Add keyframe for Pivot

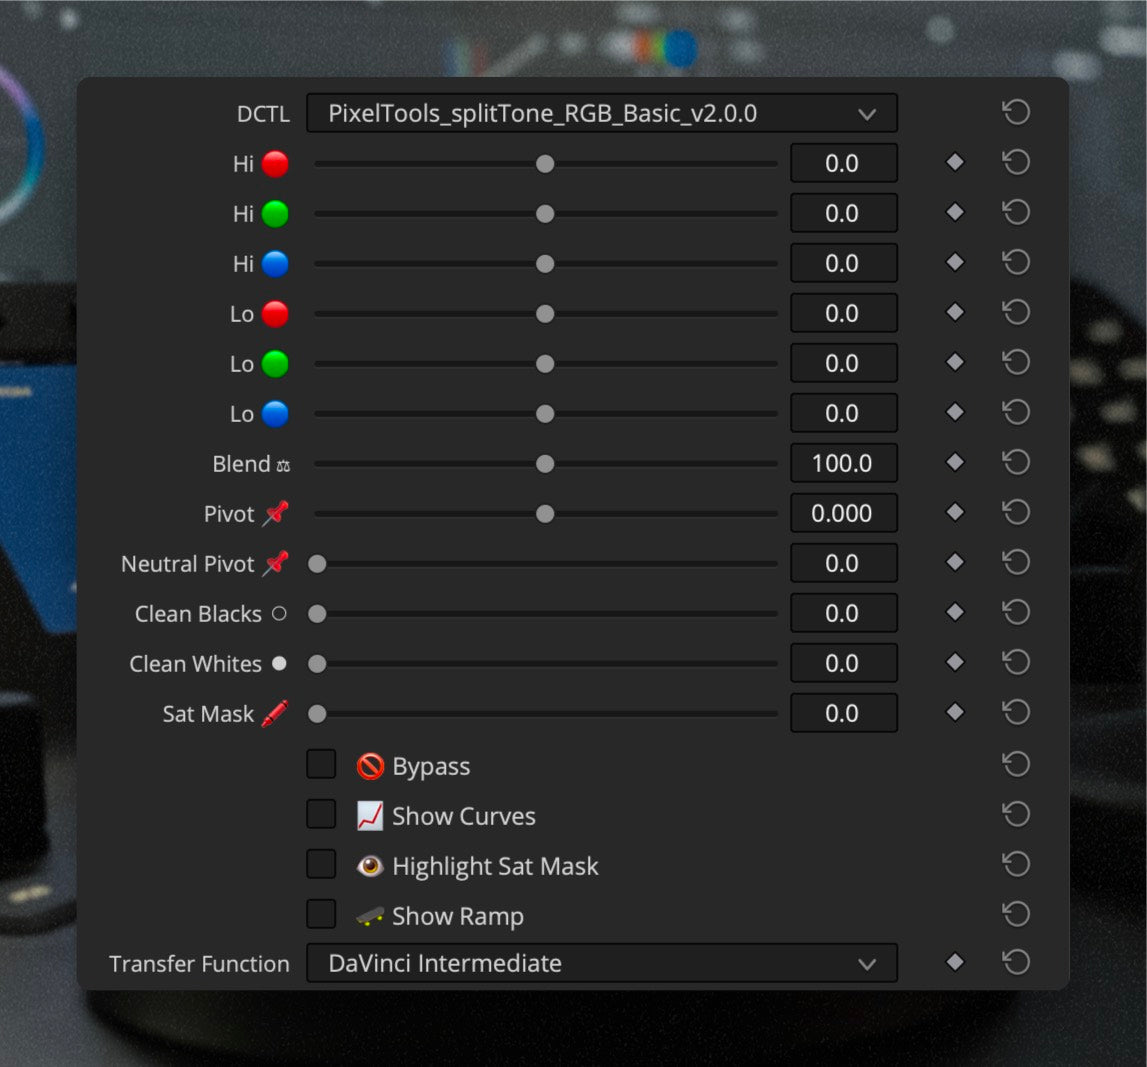955,513
